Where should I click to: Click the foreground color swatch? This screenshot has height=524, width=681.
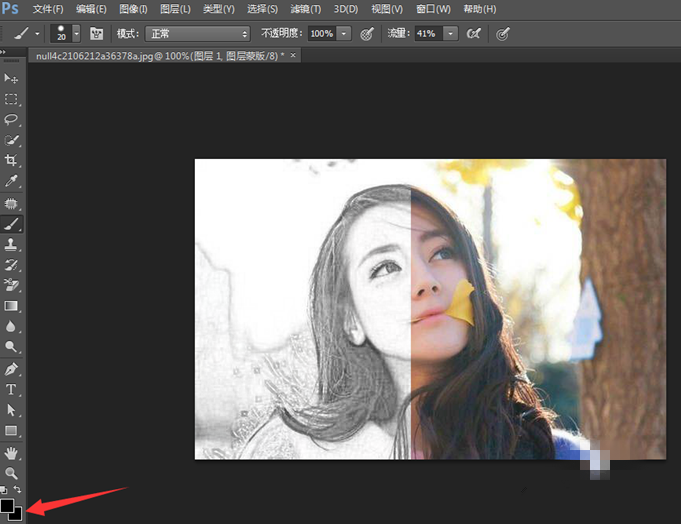tap(8, 505)
